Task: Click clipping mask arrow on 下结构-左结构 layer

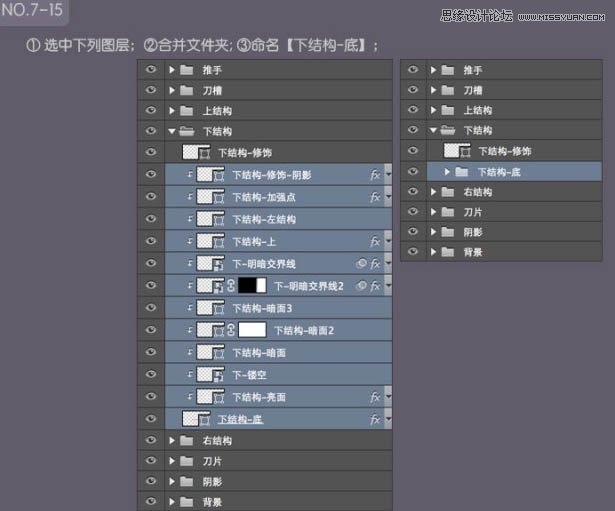Action: 190,219
